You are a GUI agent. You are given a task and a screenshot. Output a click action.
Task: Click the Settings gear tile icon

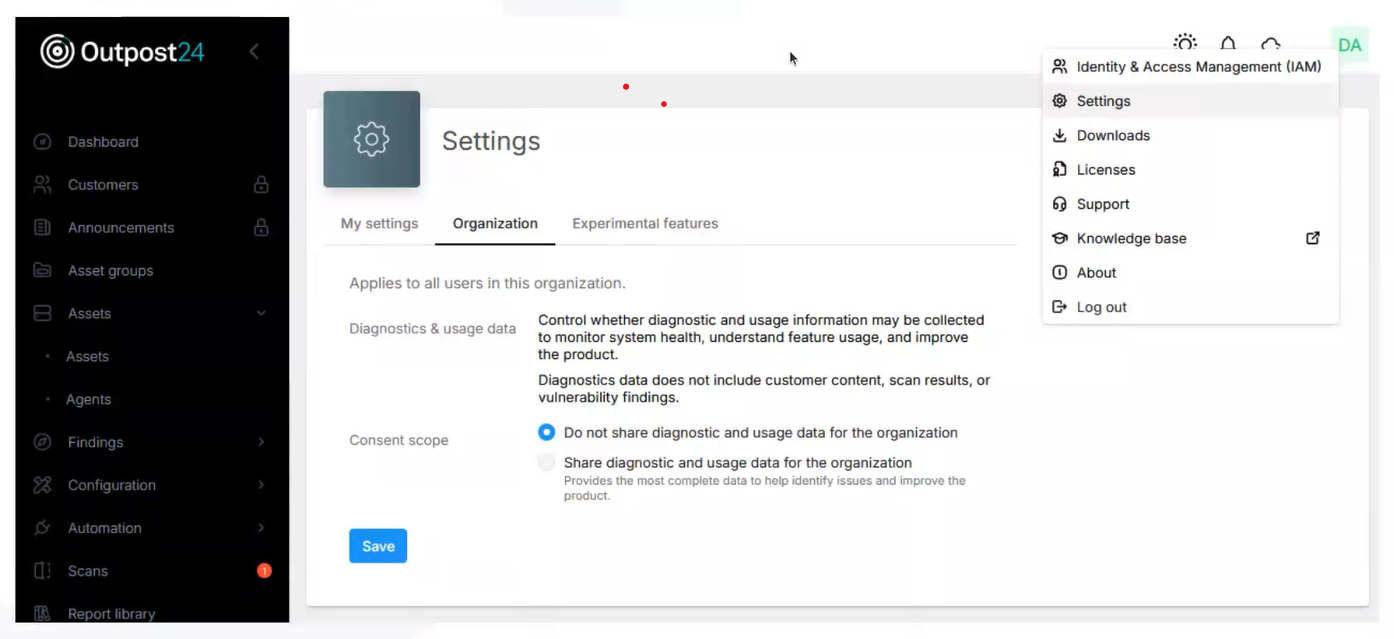click(371, 139)
